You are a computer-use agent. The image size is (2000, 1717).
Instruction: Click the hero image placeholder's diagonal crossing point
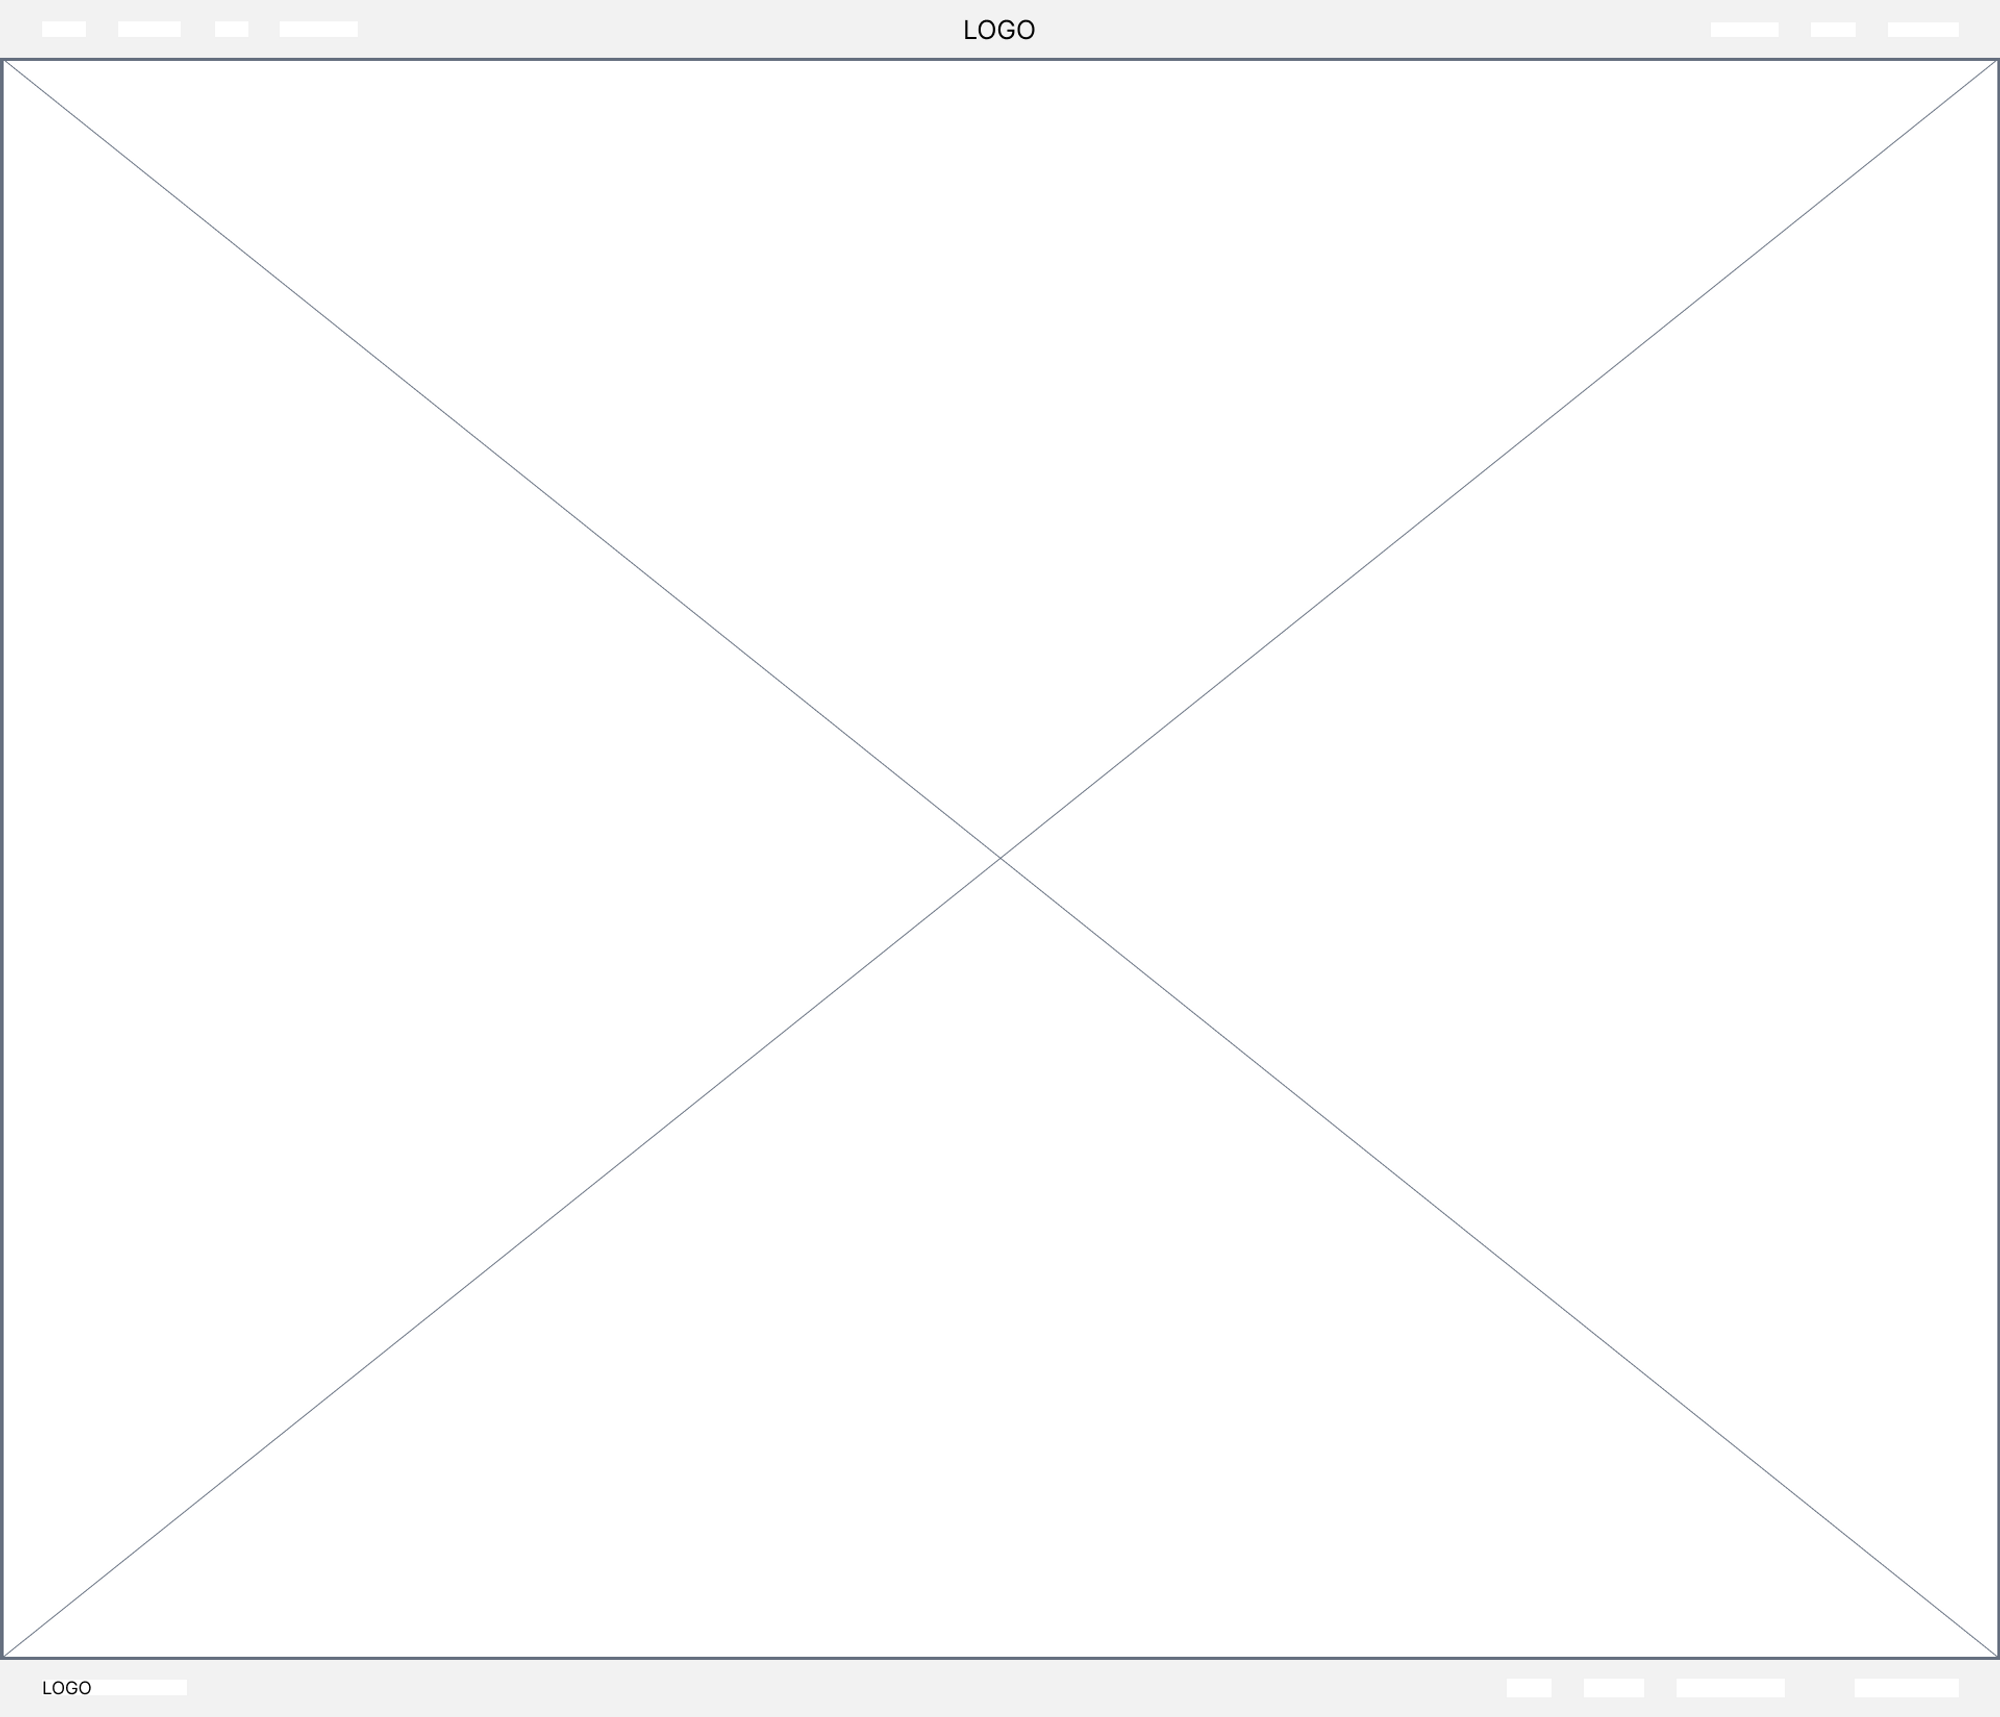[1000, 858]
